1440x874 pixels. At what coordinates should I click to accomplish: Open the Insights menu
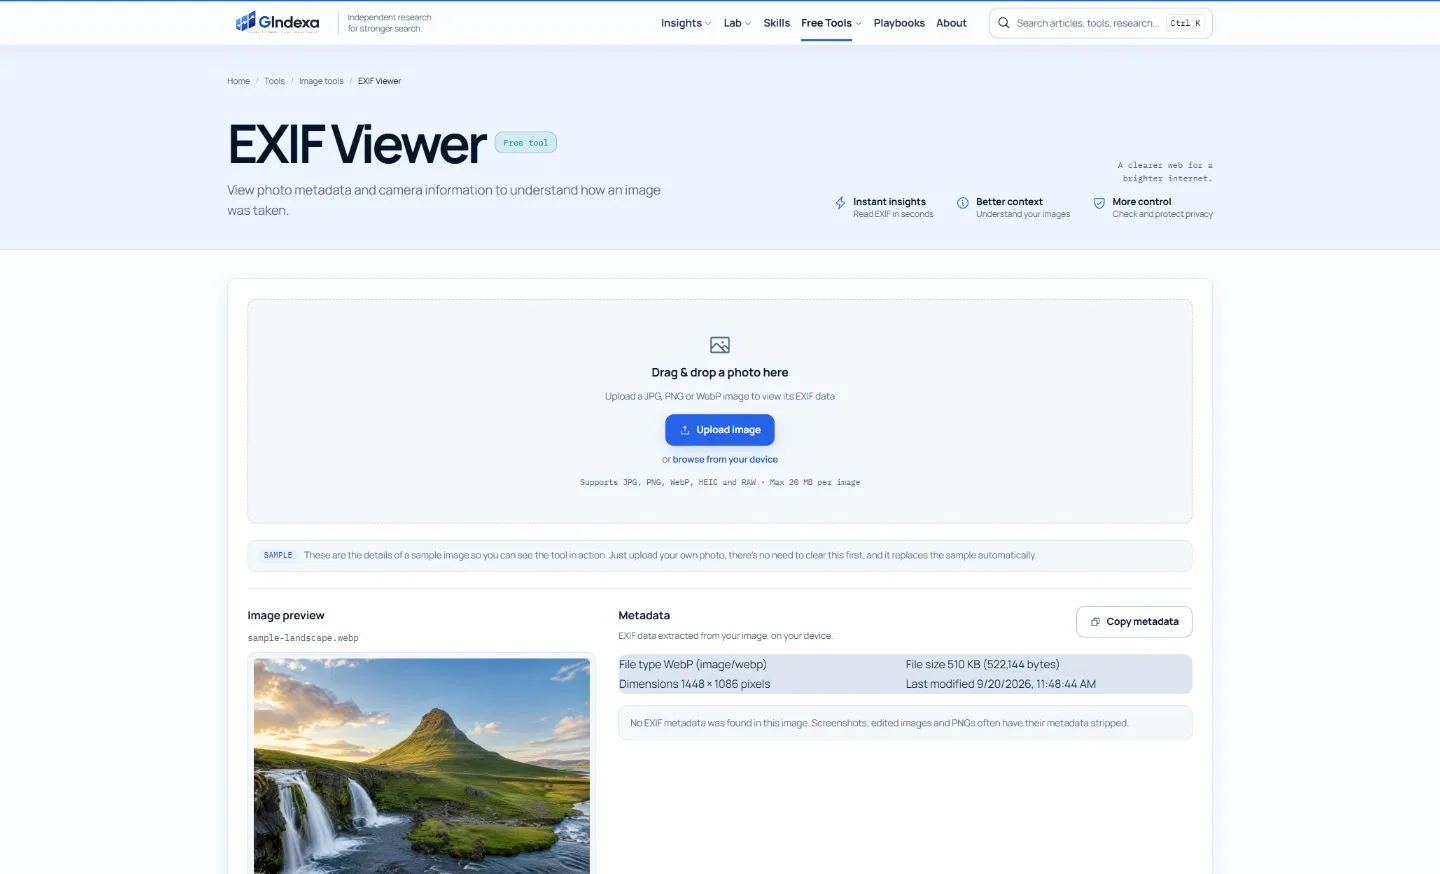click(x=681, y=23)
